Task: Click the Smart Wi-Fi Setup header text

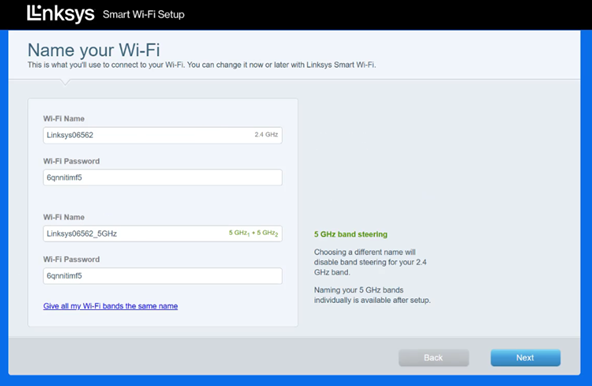Action: tap(143, 14)
